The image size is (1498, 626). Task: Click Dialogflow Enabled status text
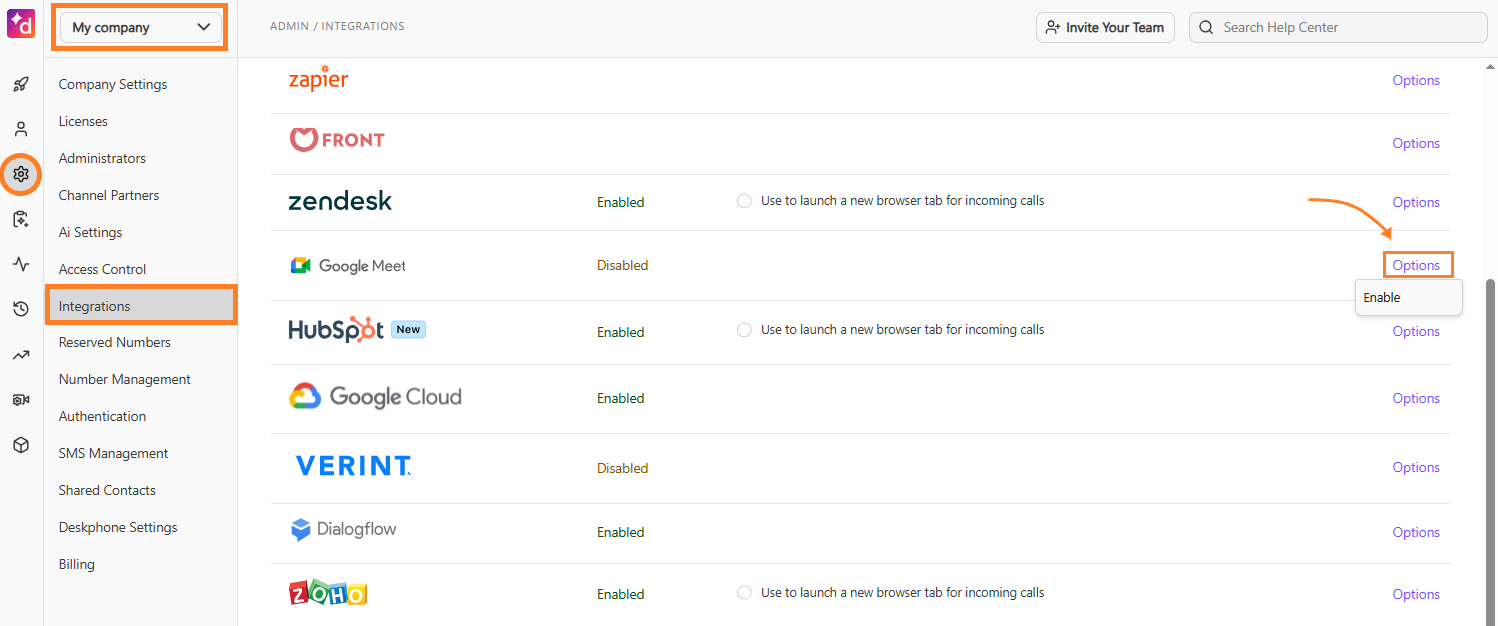[x=621, y=532]
